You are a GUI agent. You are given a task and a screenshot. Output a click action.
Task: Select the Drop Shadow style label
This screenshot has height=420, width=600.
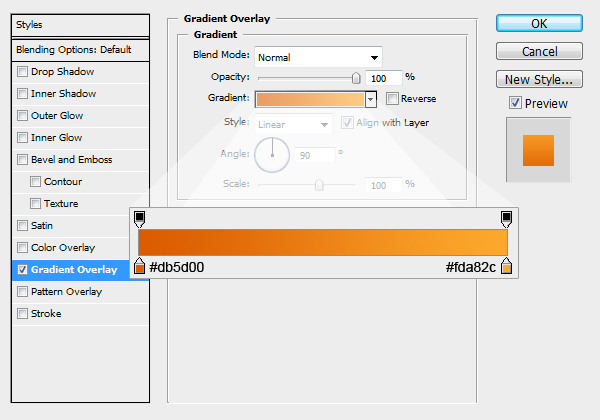click(x=62, y=72)
